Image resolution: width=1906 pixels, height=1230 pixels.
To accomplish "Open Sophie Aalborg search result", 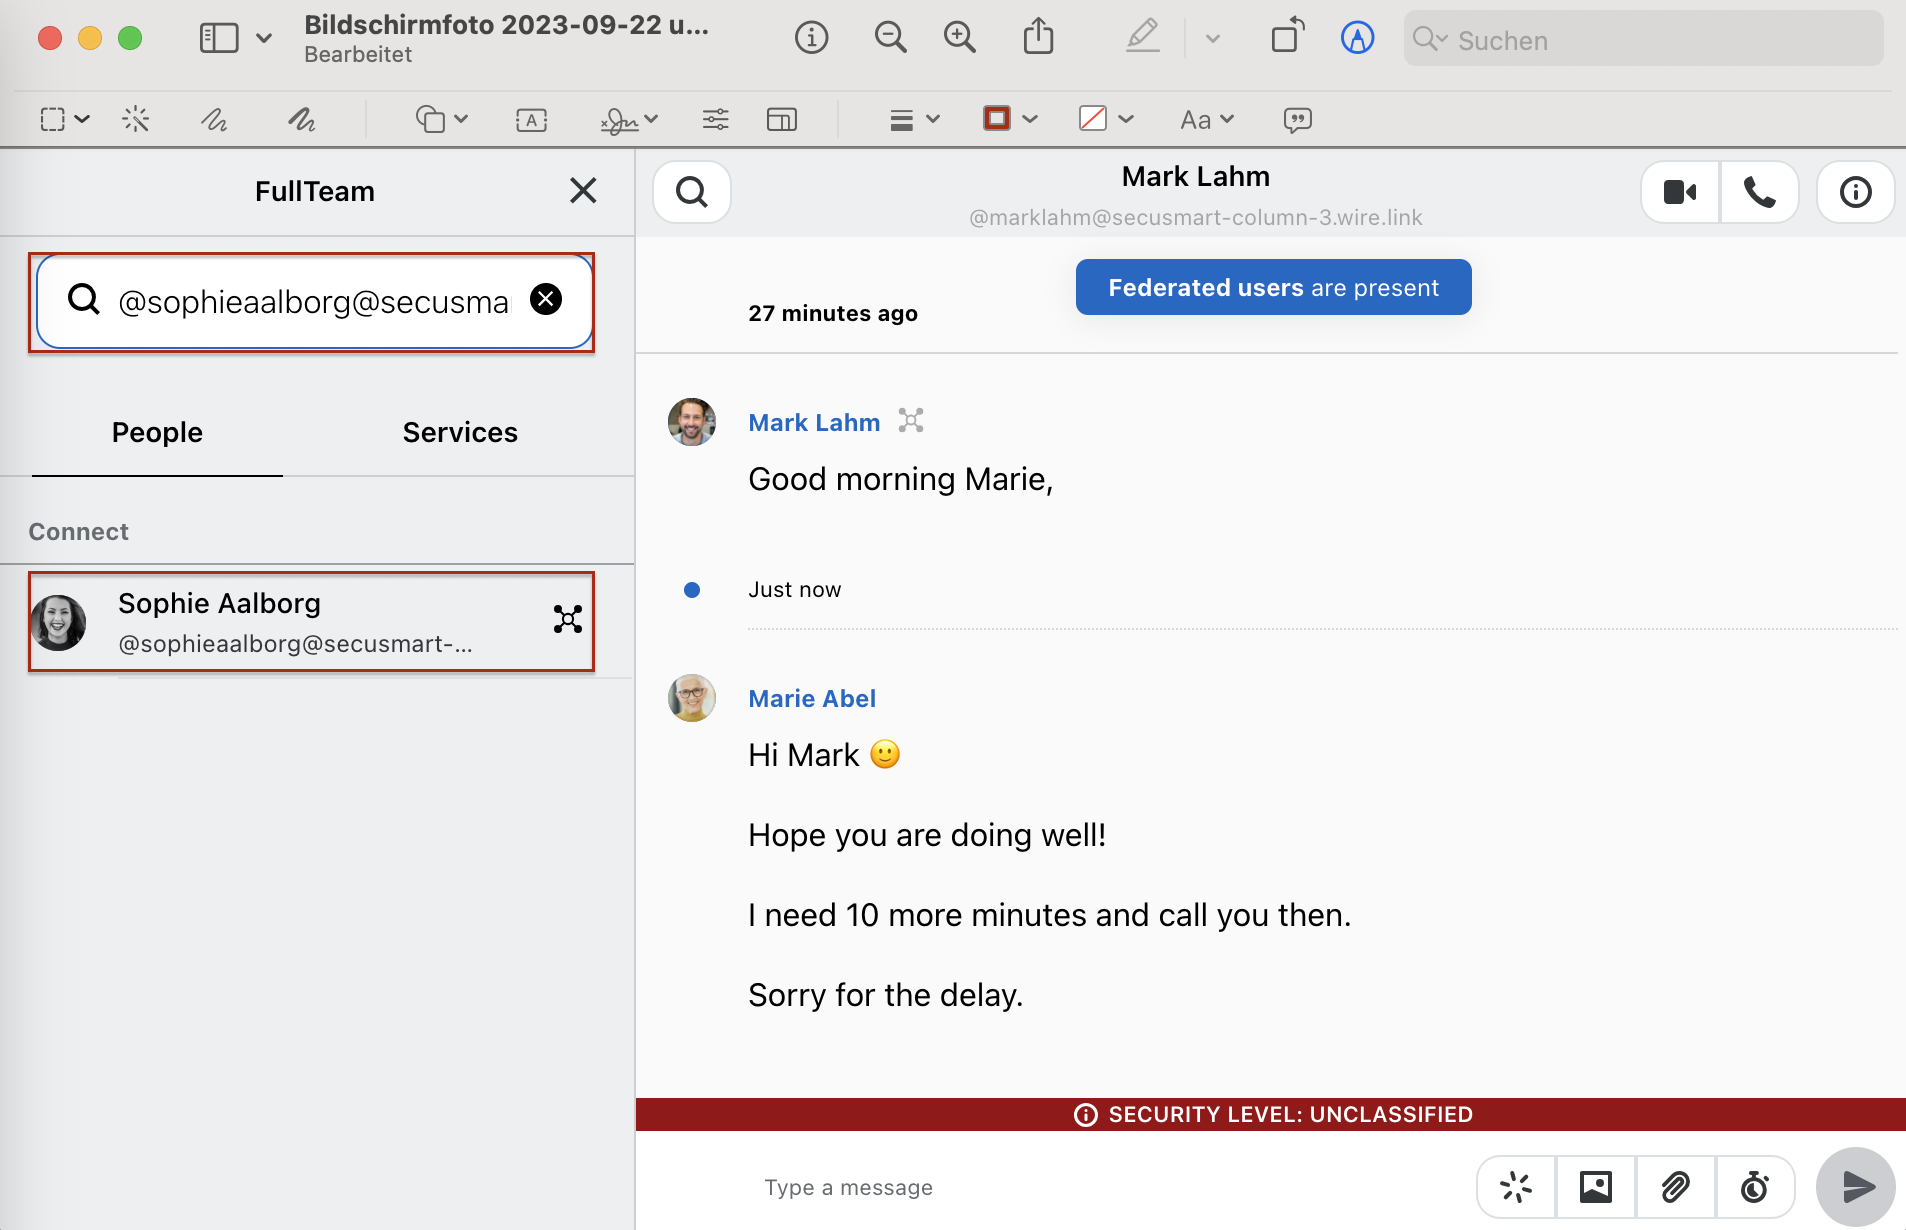I will (312, 621).
